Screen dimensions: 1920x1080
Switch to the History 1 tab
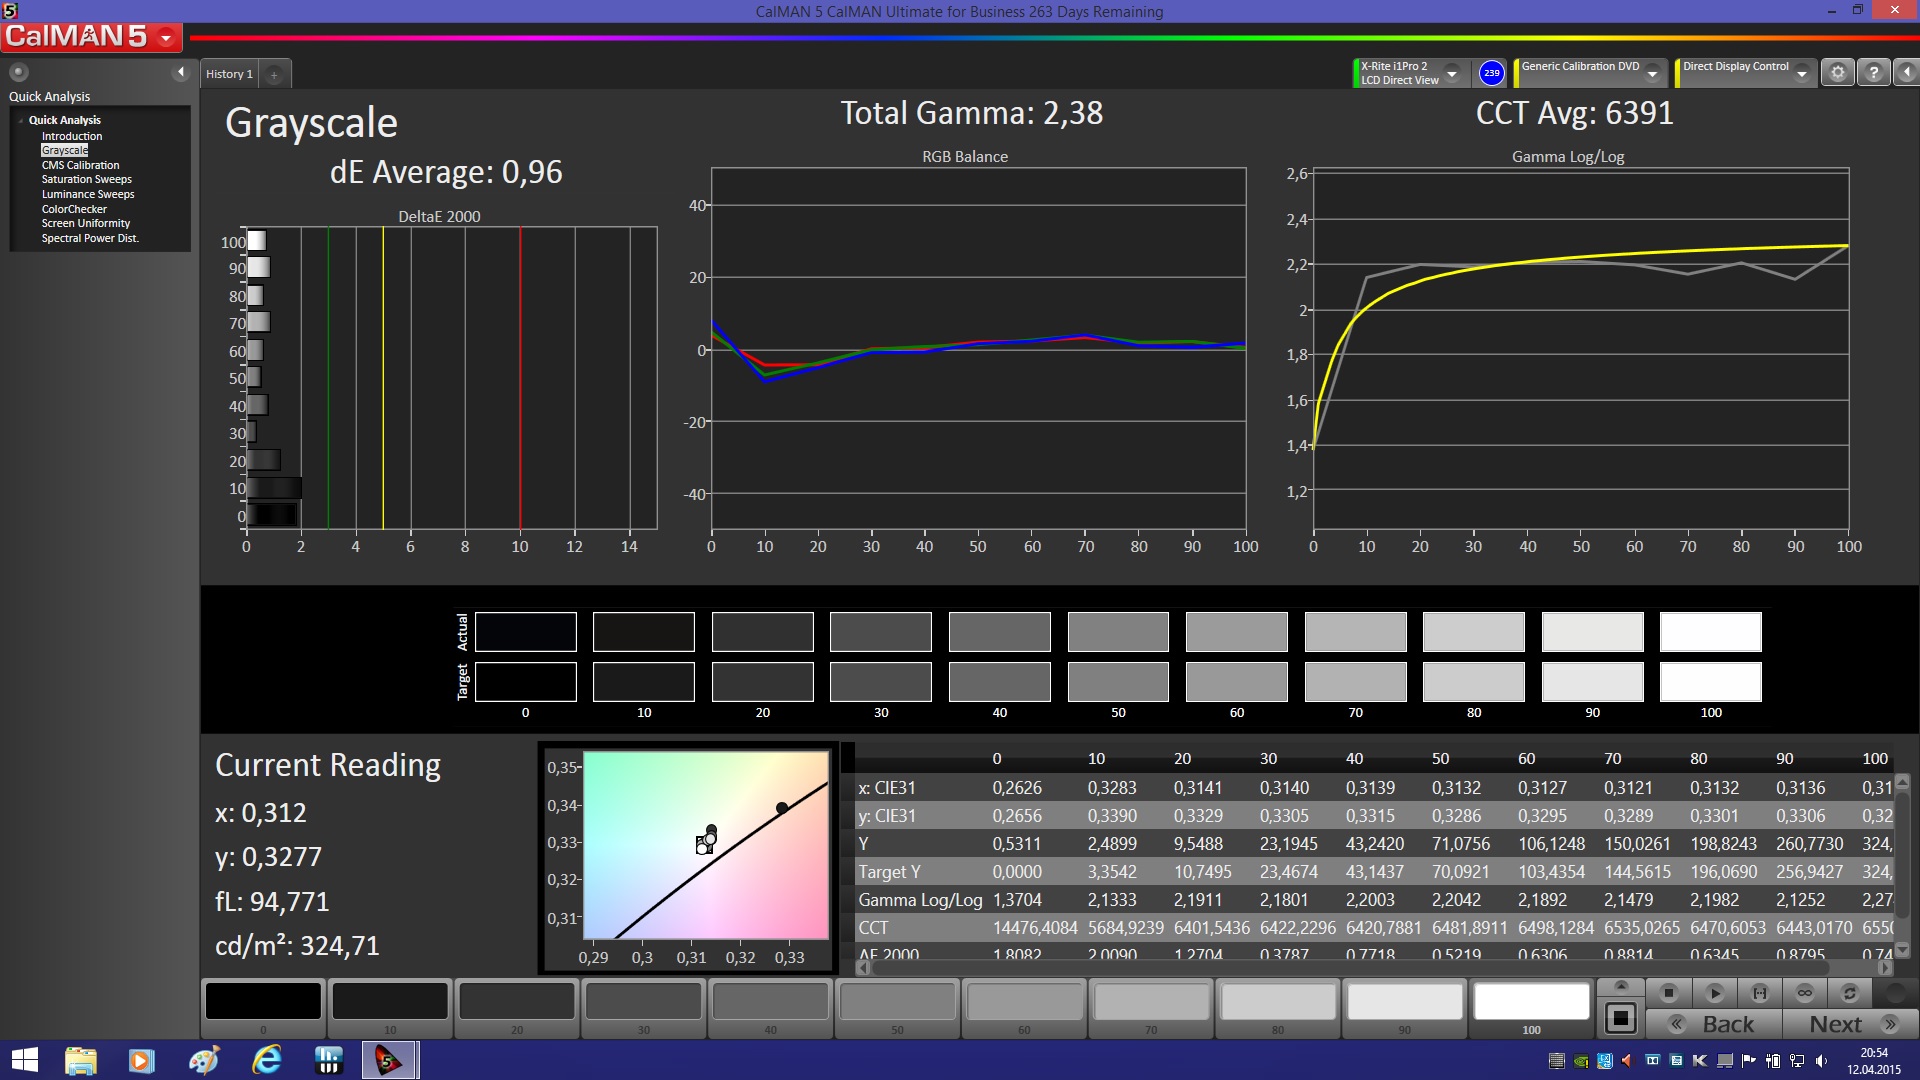pyautogui.click(x=229, y=74)
